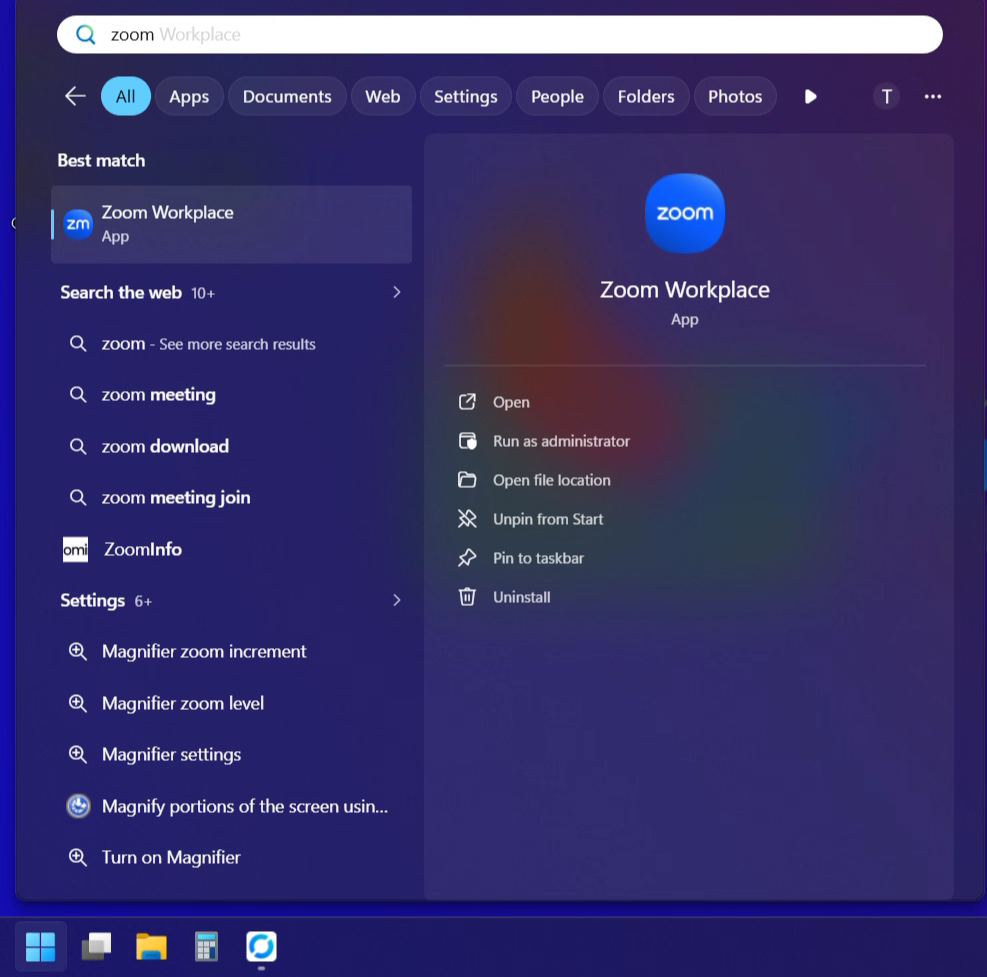The image size is (987, 977).
Task: Click the Ease of Access icon beside Magnify portions
Action: click(78, 806)
